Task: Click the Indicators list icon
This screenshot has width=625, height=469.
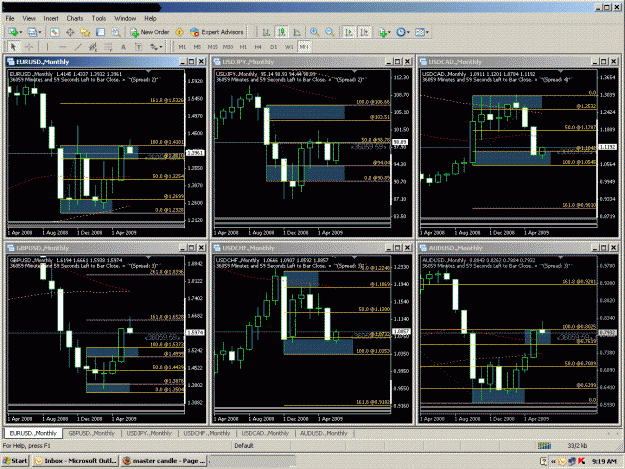Action: (x=385, y=32)
